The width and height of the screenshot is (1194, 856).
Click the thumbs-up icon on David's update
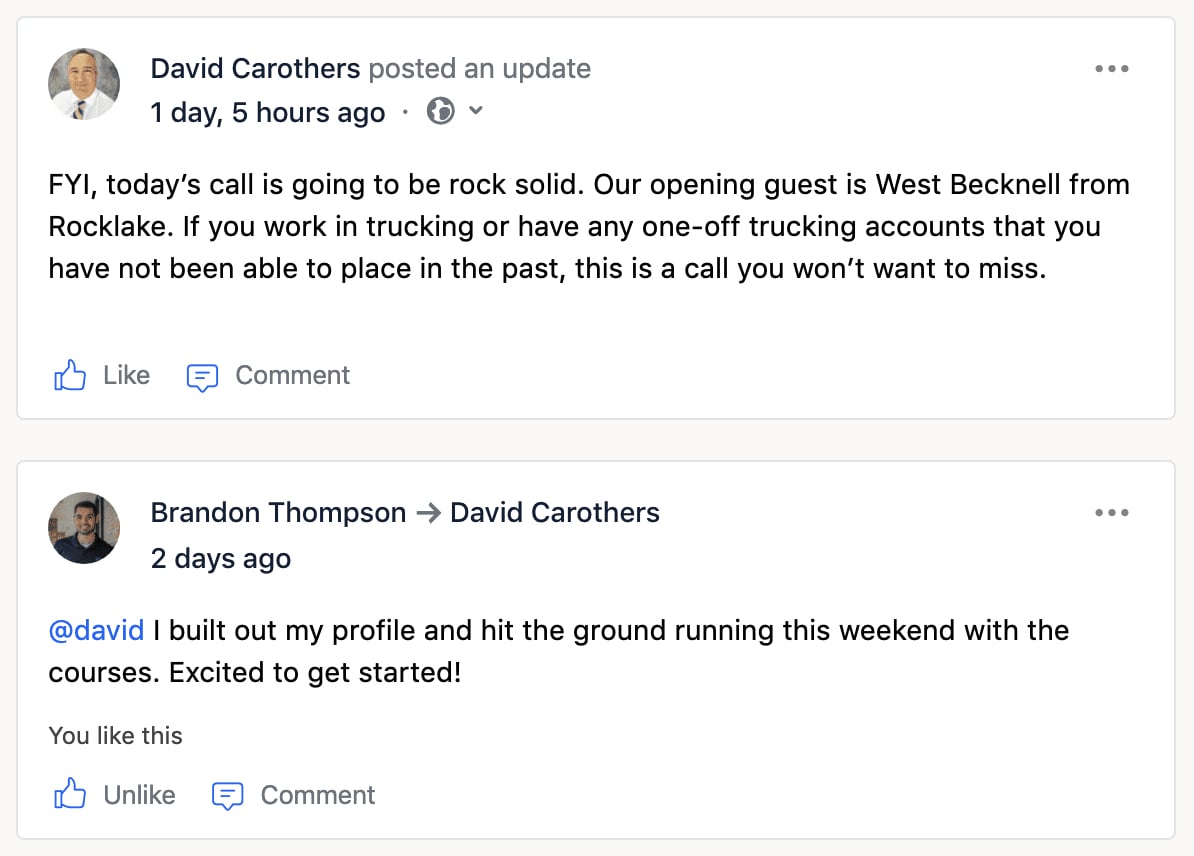(x=69, y=376)
